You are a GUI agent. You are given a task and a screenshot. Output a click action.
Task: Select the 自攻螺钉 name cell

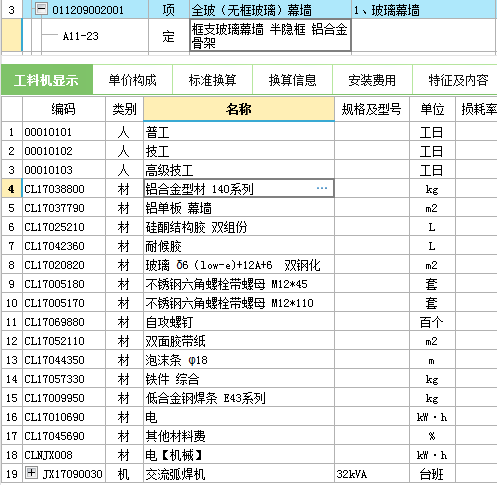239,322
